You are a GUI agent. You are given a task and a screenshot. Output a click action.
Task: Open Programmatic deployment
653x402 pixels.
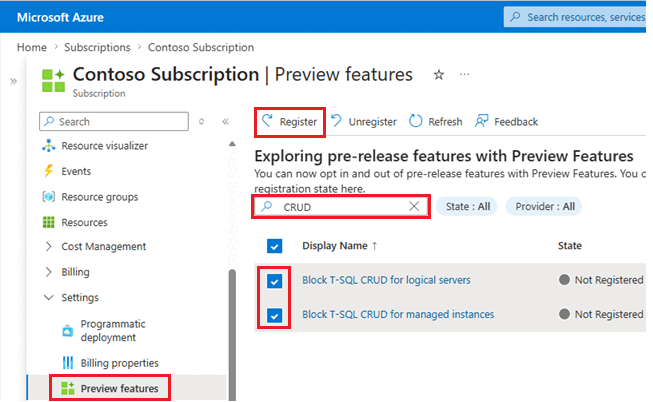coord(113,331)
